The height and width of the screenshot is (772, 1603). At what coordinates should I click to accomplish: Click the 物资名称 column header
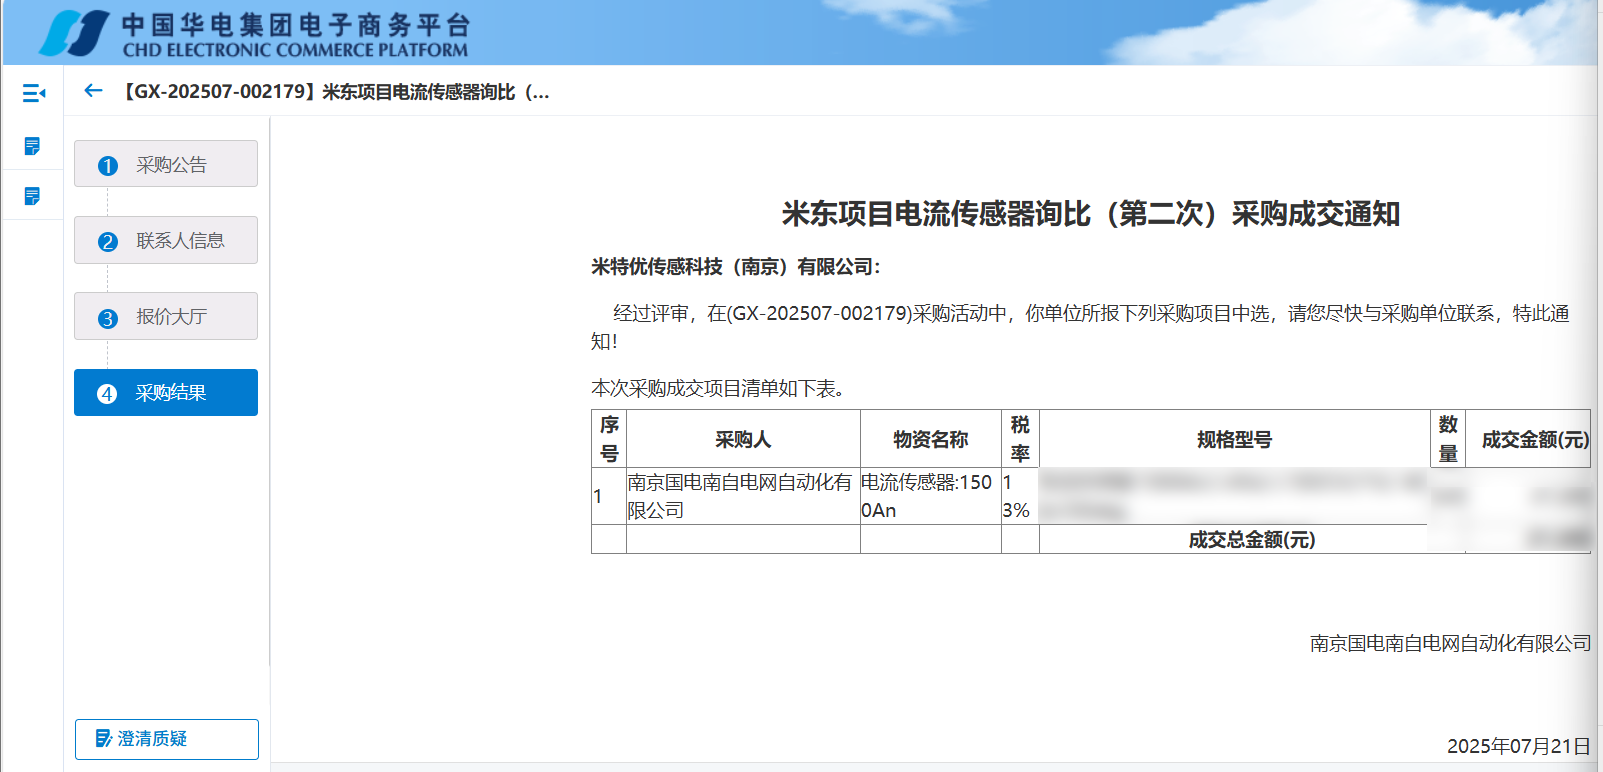click(x=930, y=439)
